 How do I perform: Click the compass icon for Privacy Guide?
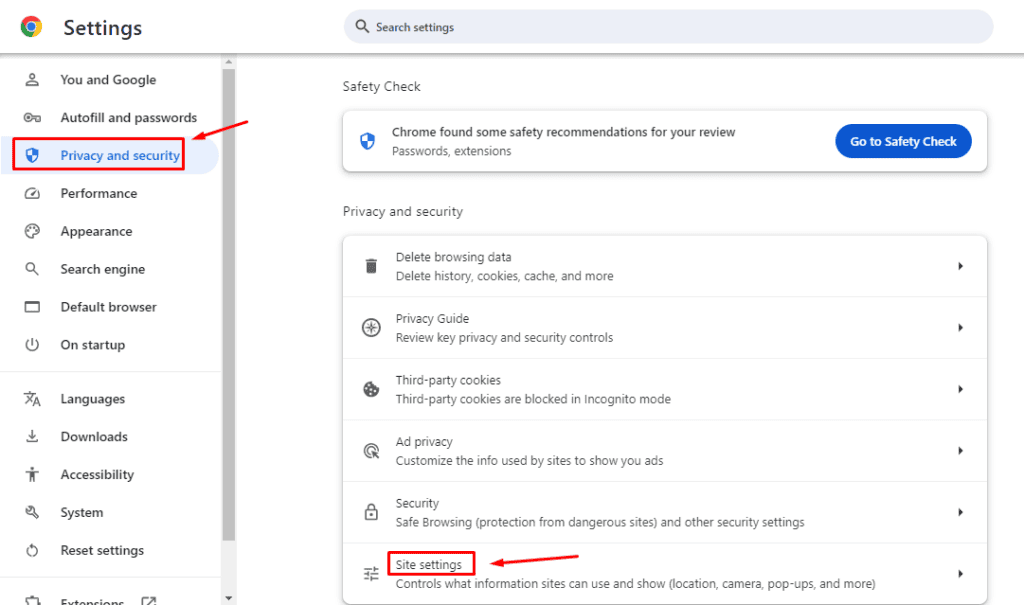coord(371,327)
